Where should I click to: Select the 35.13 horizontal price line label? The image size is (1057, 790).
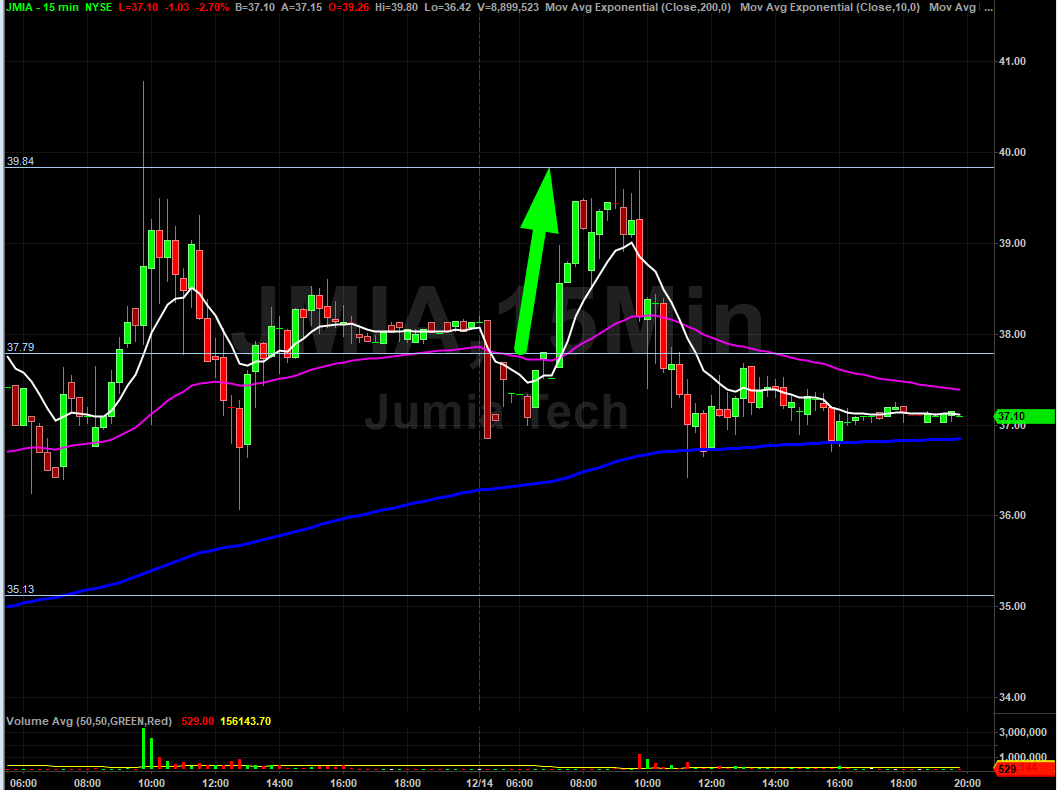tap(20, 590)
